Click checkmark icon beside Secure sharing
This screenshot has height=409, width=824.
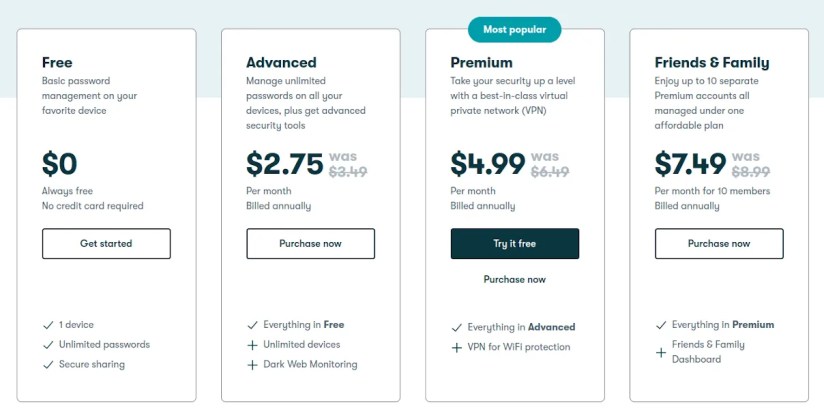click(48, 365)
